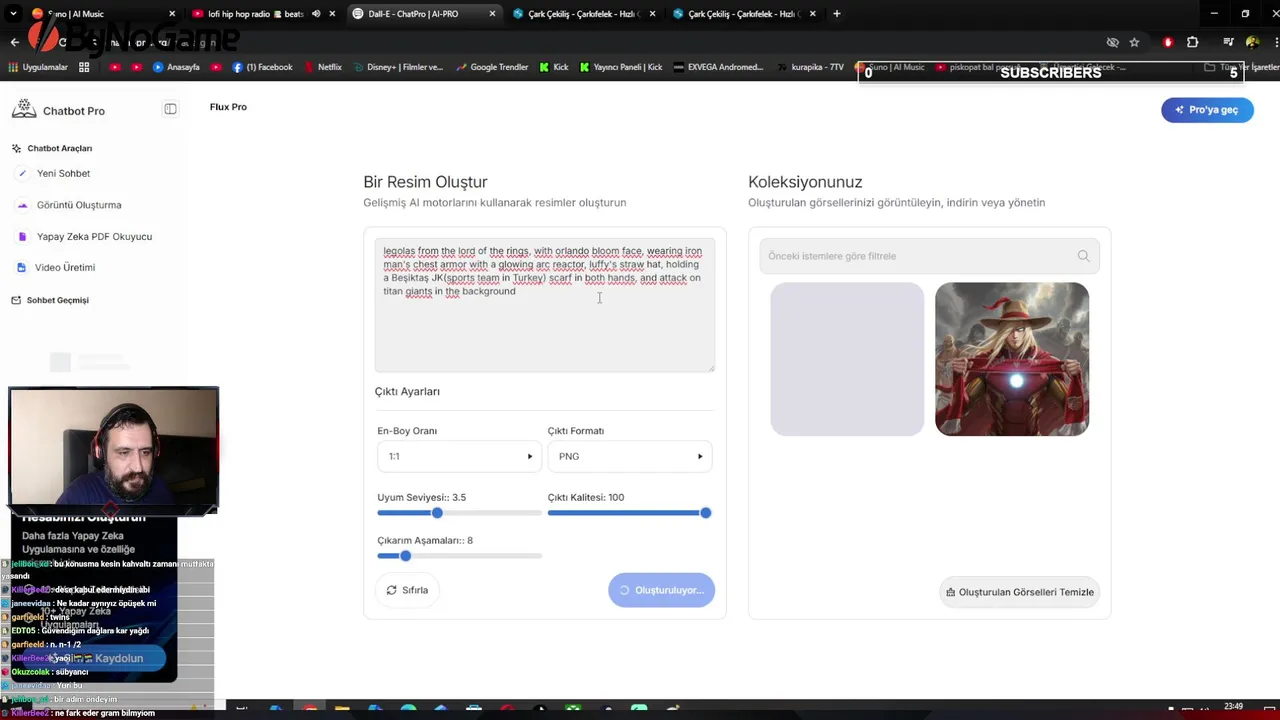
Task: Open the Disney+ Filmler bookmark
Action: coord(396,67)
